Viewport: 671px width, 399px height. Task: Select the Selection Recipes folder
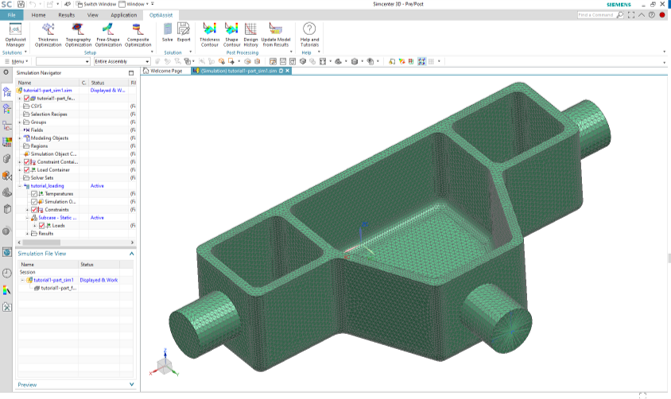pos(49,114)
